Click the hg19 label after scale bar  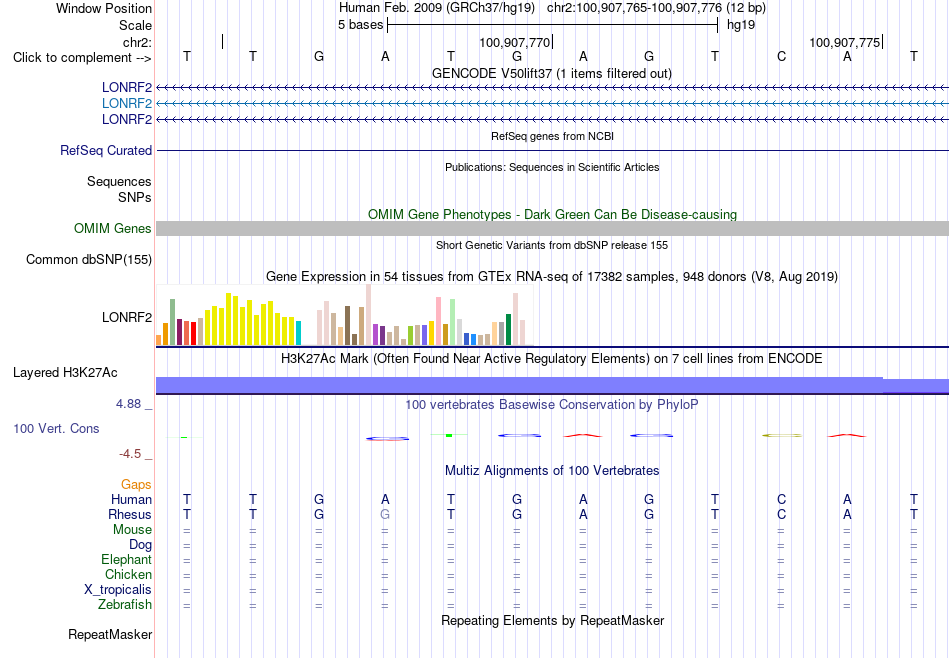click(x=741, y=25)
